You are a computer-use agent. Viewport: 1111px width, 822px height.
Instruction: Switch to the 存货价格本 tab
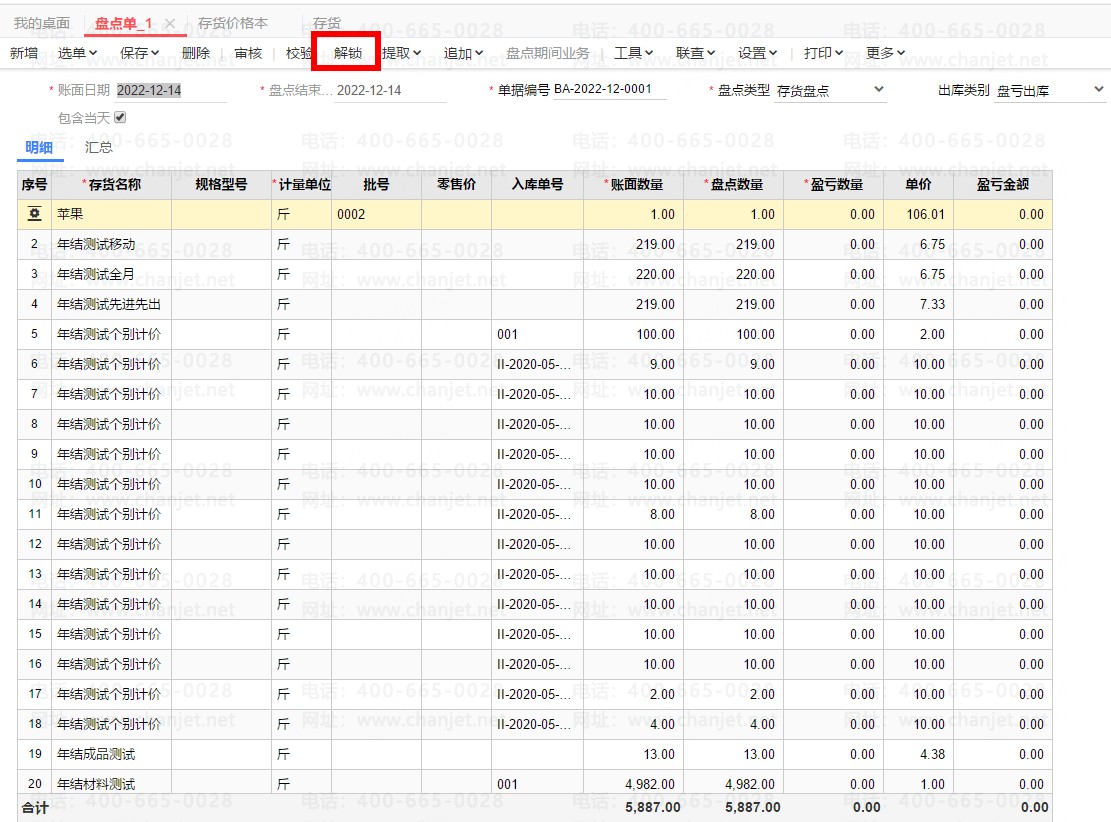point(233,23)
